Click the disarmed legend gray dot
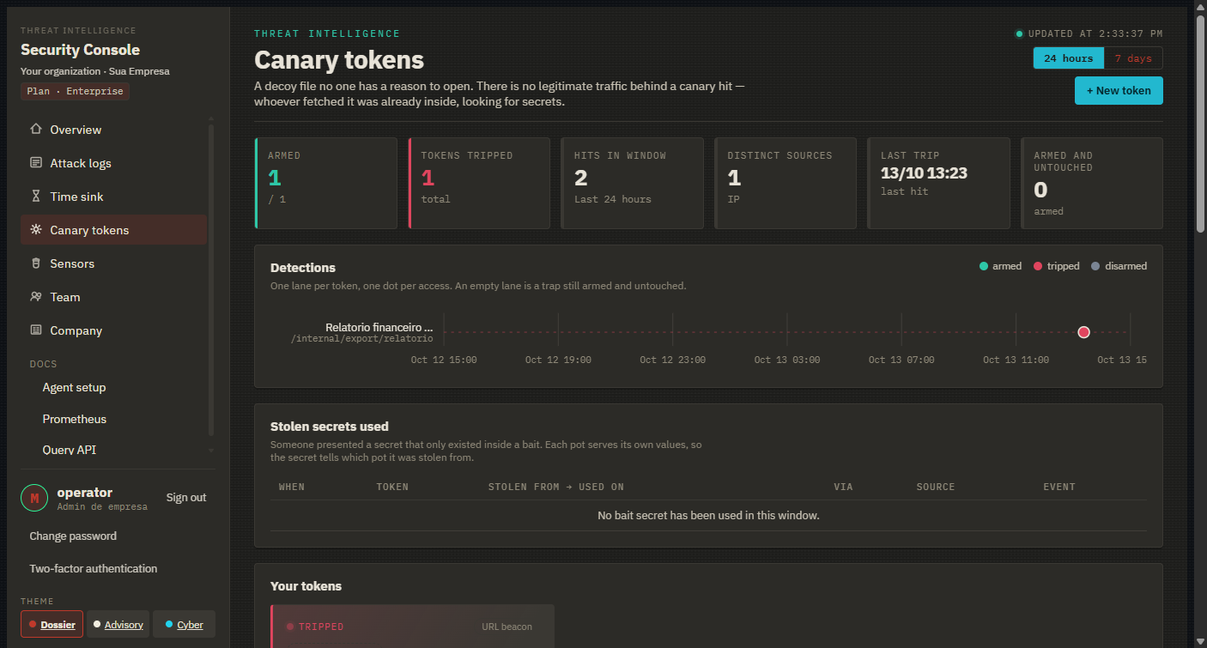The height and width of the screenshot is (648, 1207). (1096, 266)
